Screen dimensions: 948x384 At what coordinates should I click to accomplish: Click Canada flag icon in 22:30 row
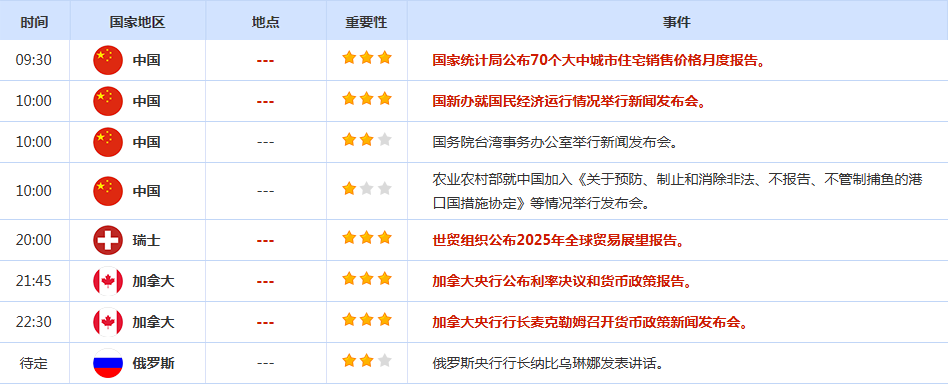pyautogui.click(x=108, y=322)
